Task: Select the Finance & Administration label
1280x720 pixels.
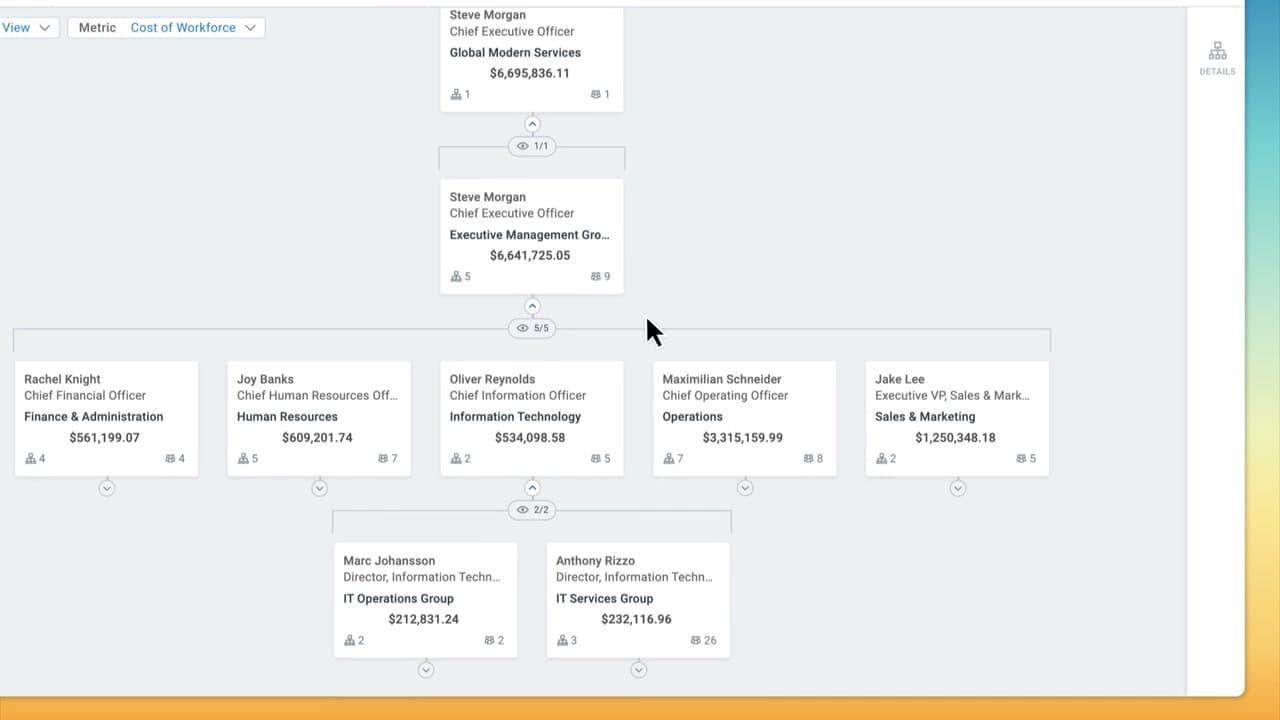Action: point(94,417)
